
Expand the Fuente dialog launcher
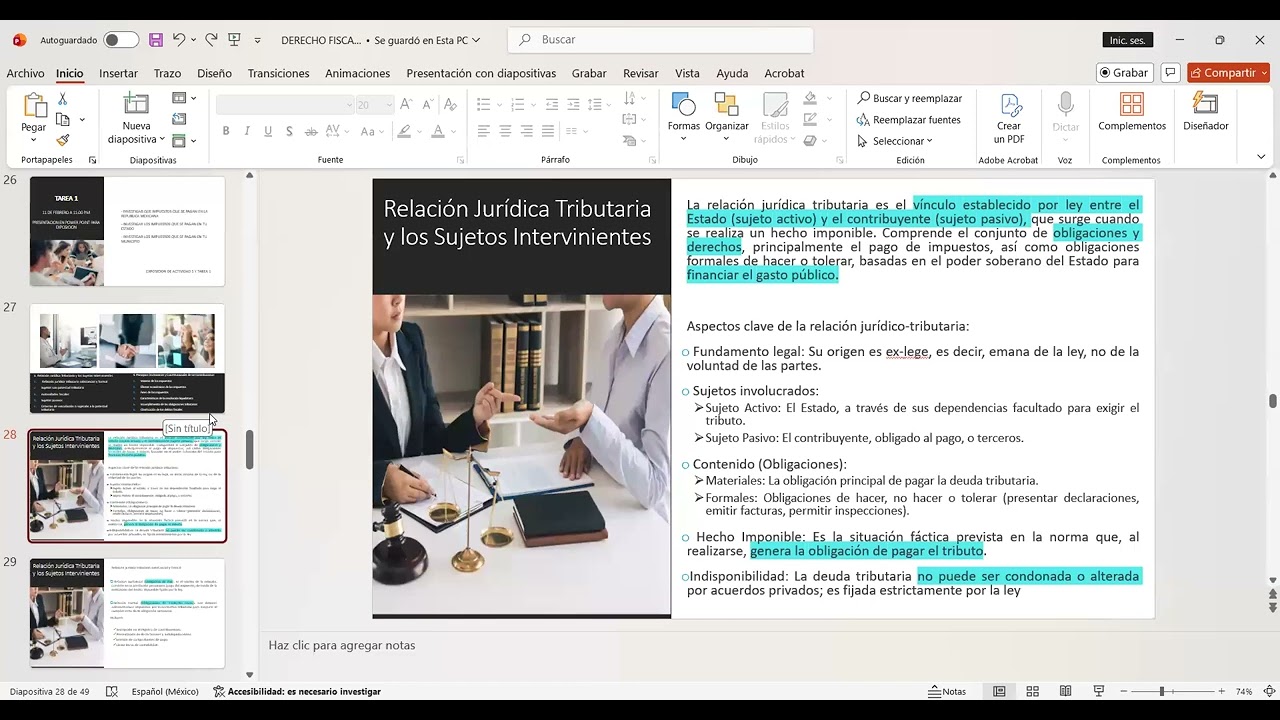tap(460, 160)
